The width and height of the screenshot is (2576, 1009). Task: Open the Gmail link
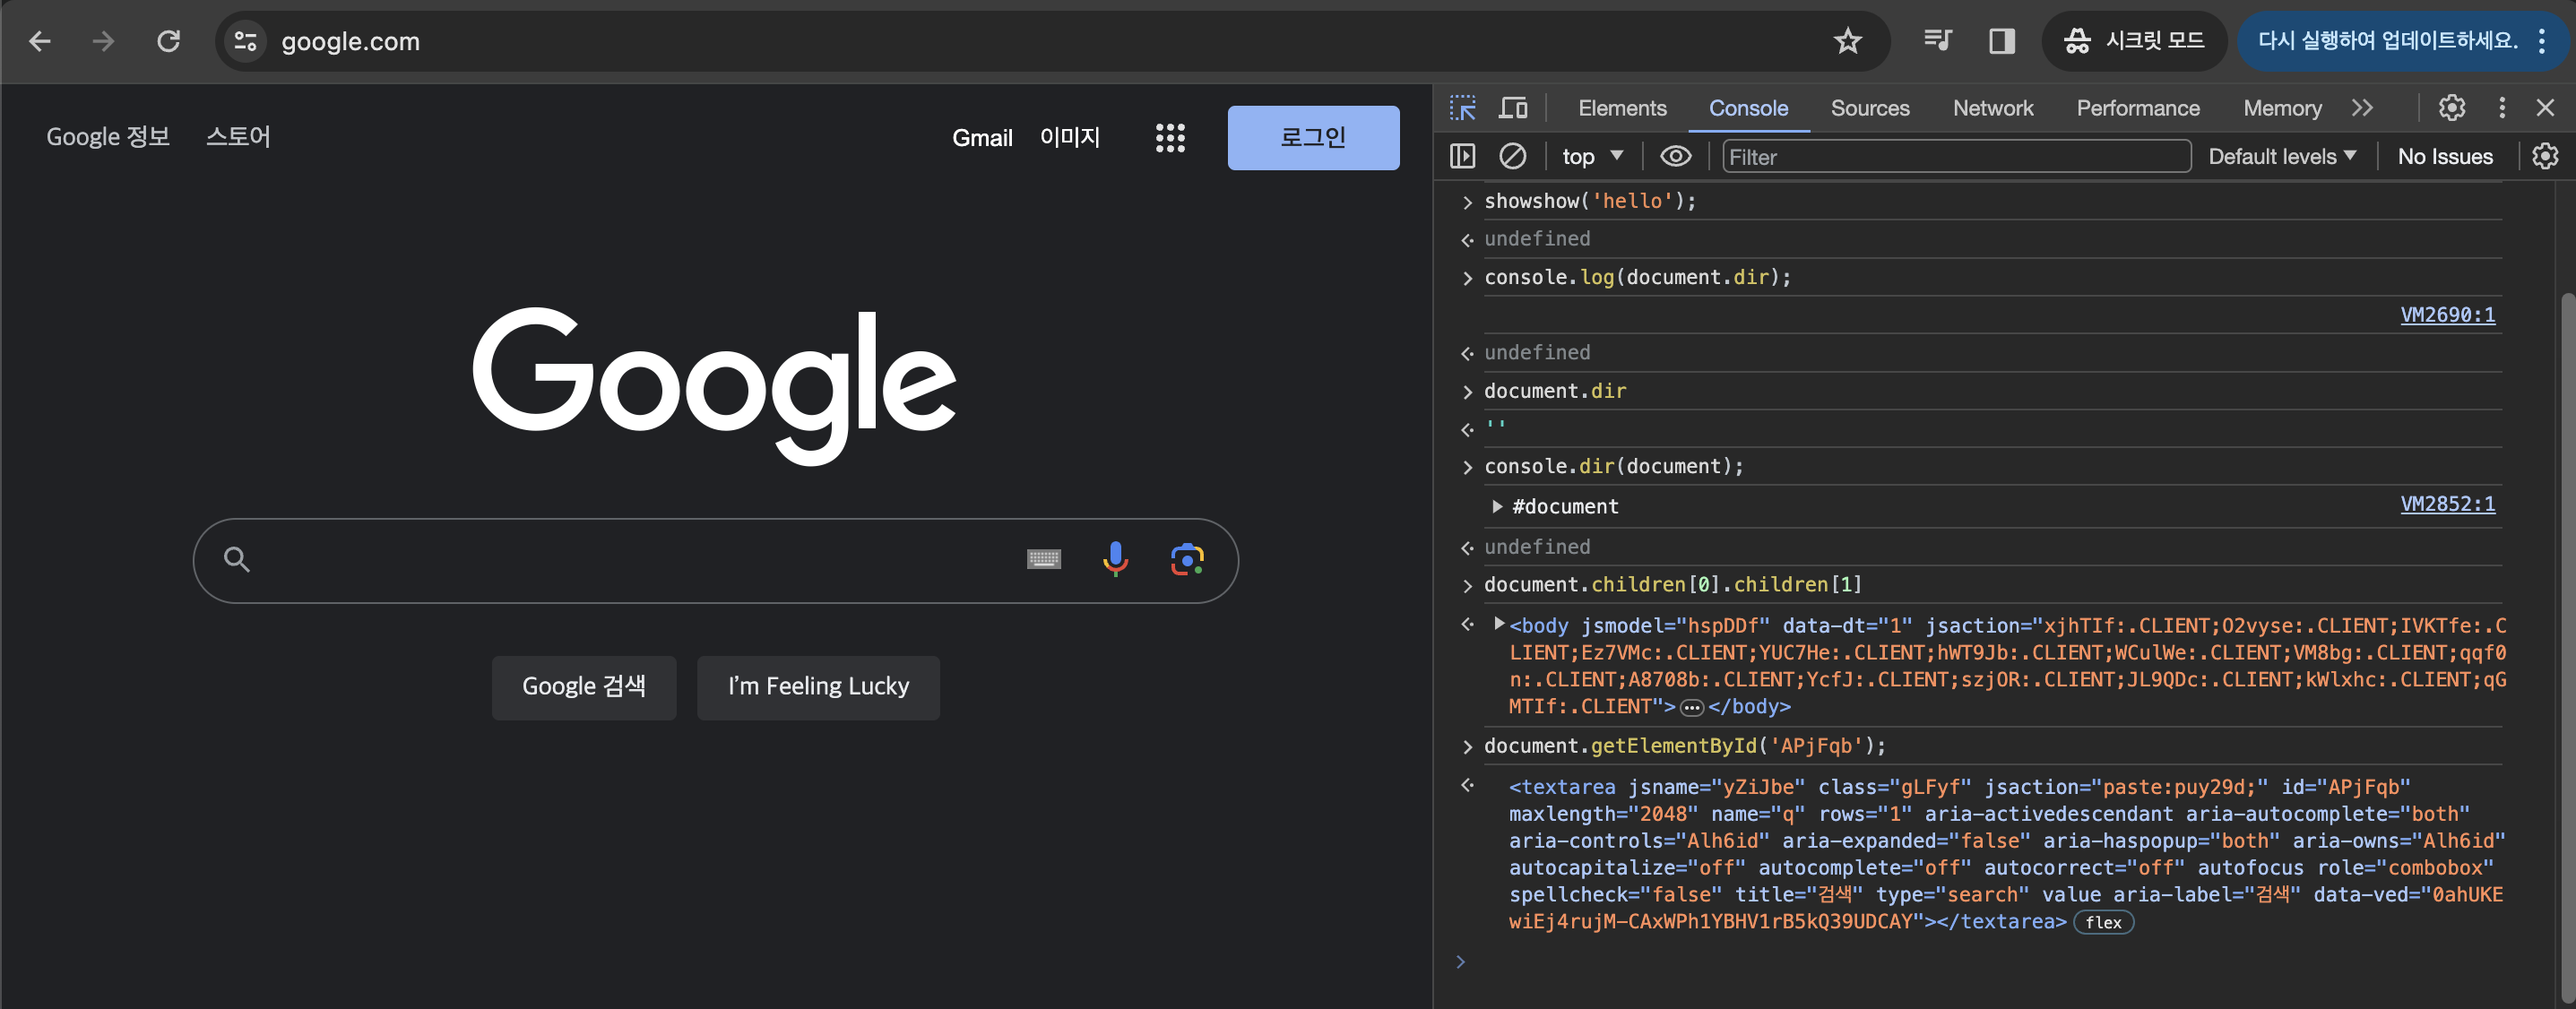[x=982, y=138]
